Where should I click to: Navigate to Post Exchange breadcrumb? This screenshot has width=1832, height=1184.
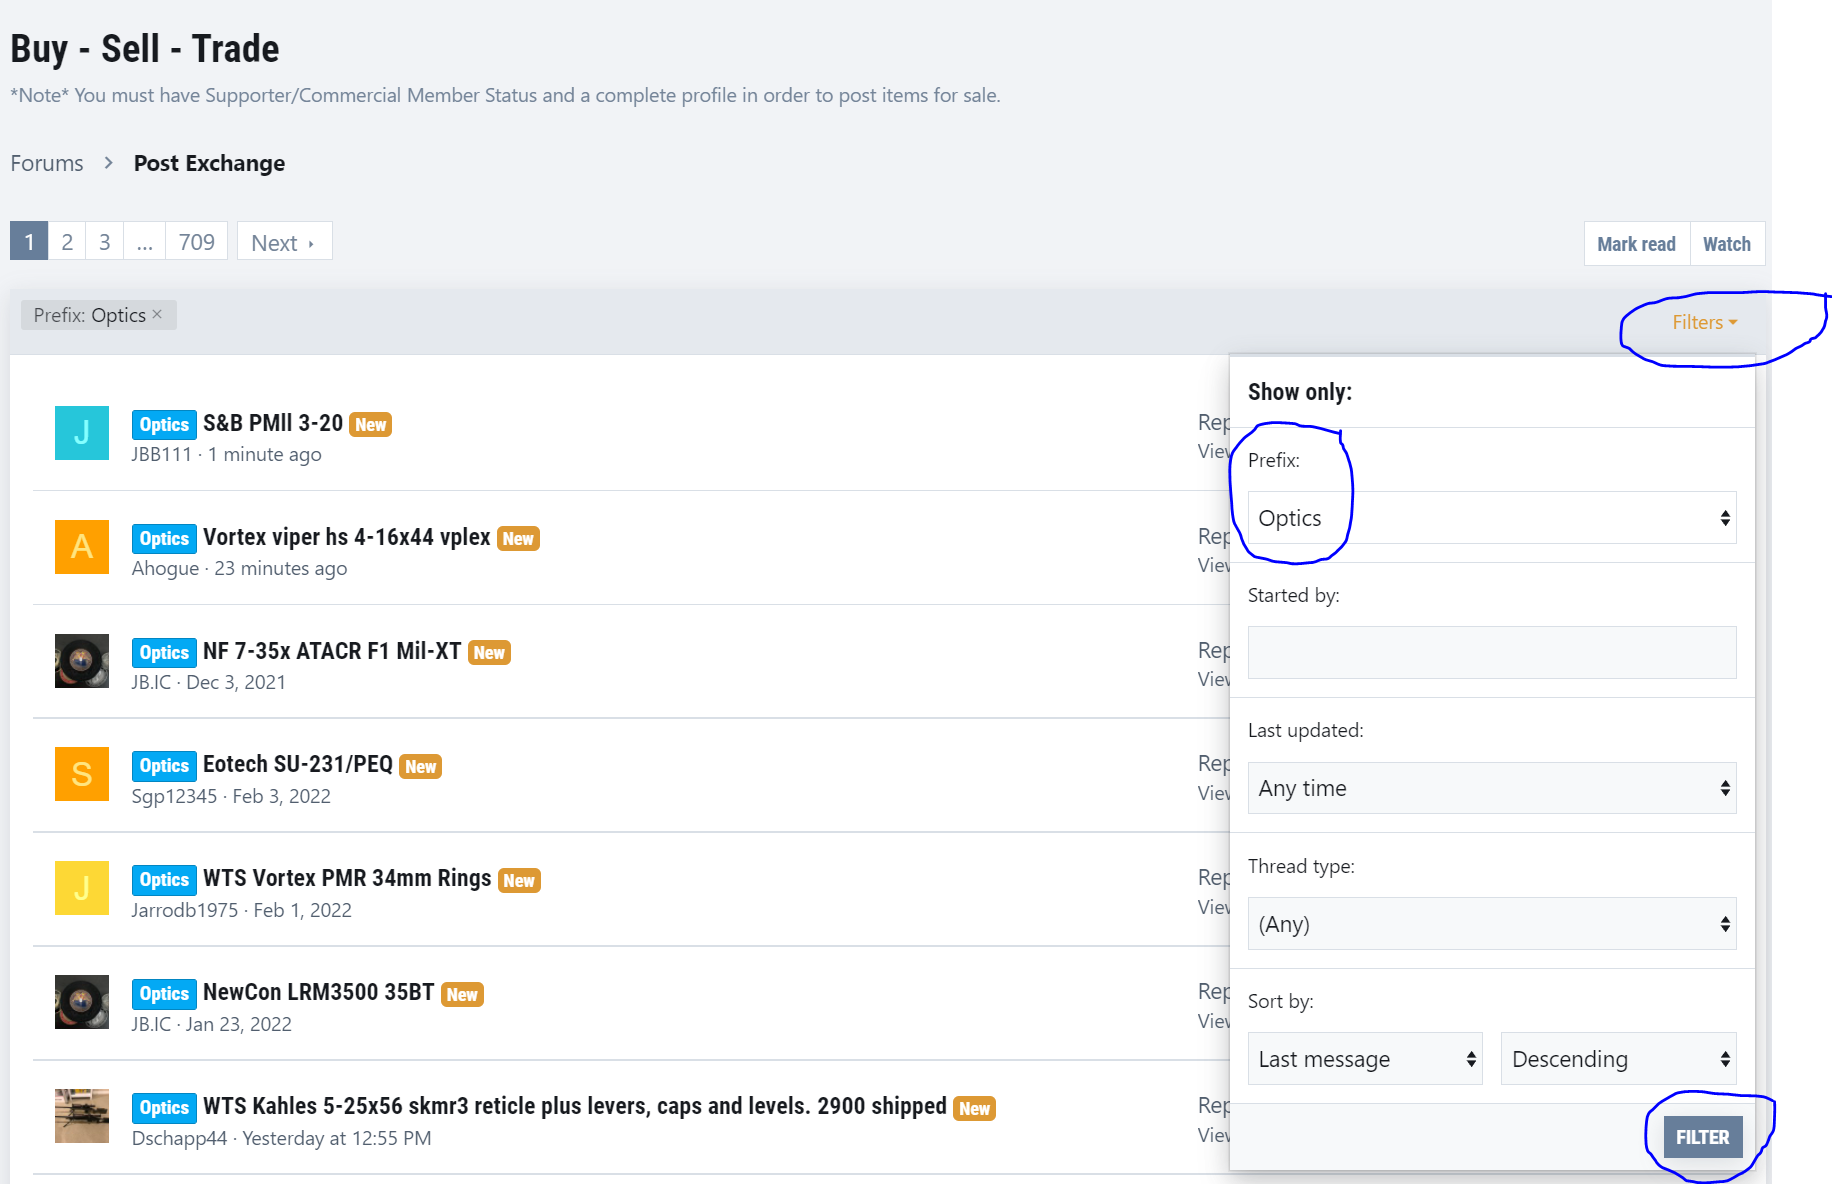coord(209,163)
